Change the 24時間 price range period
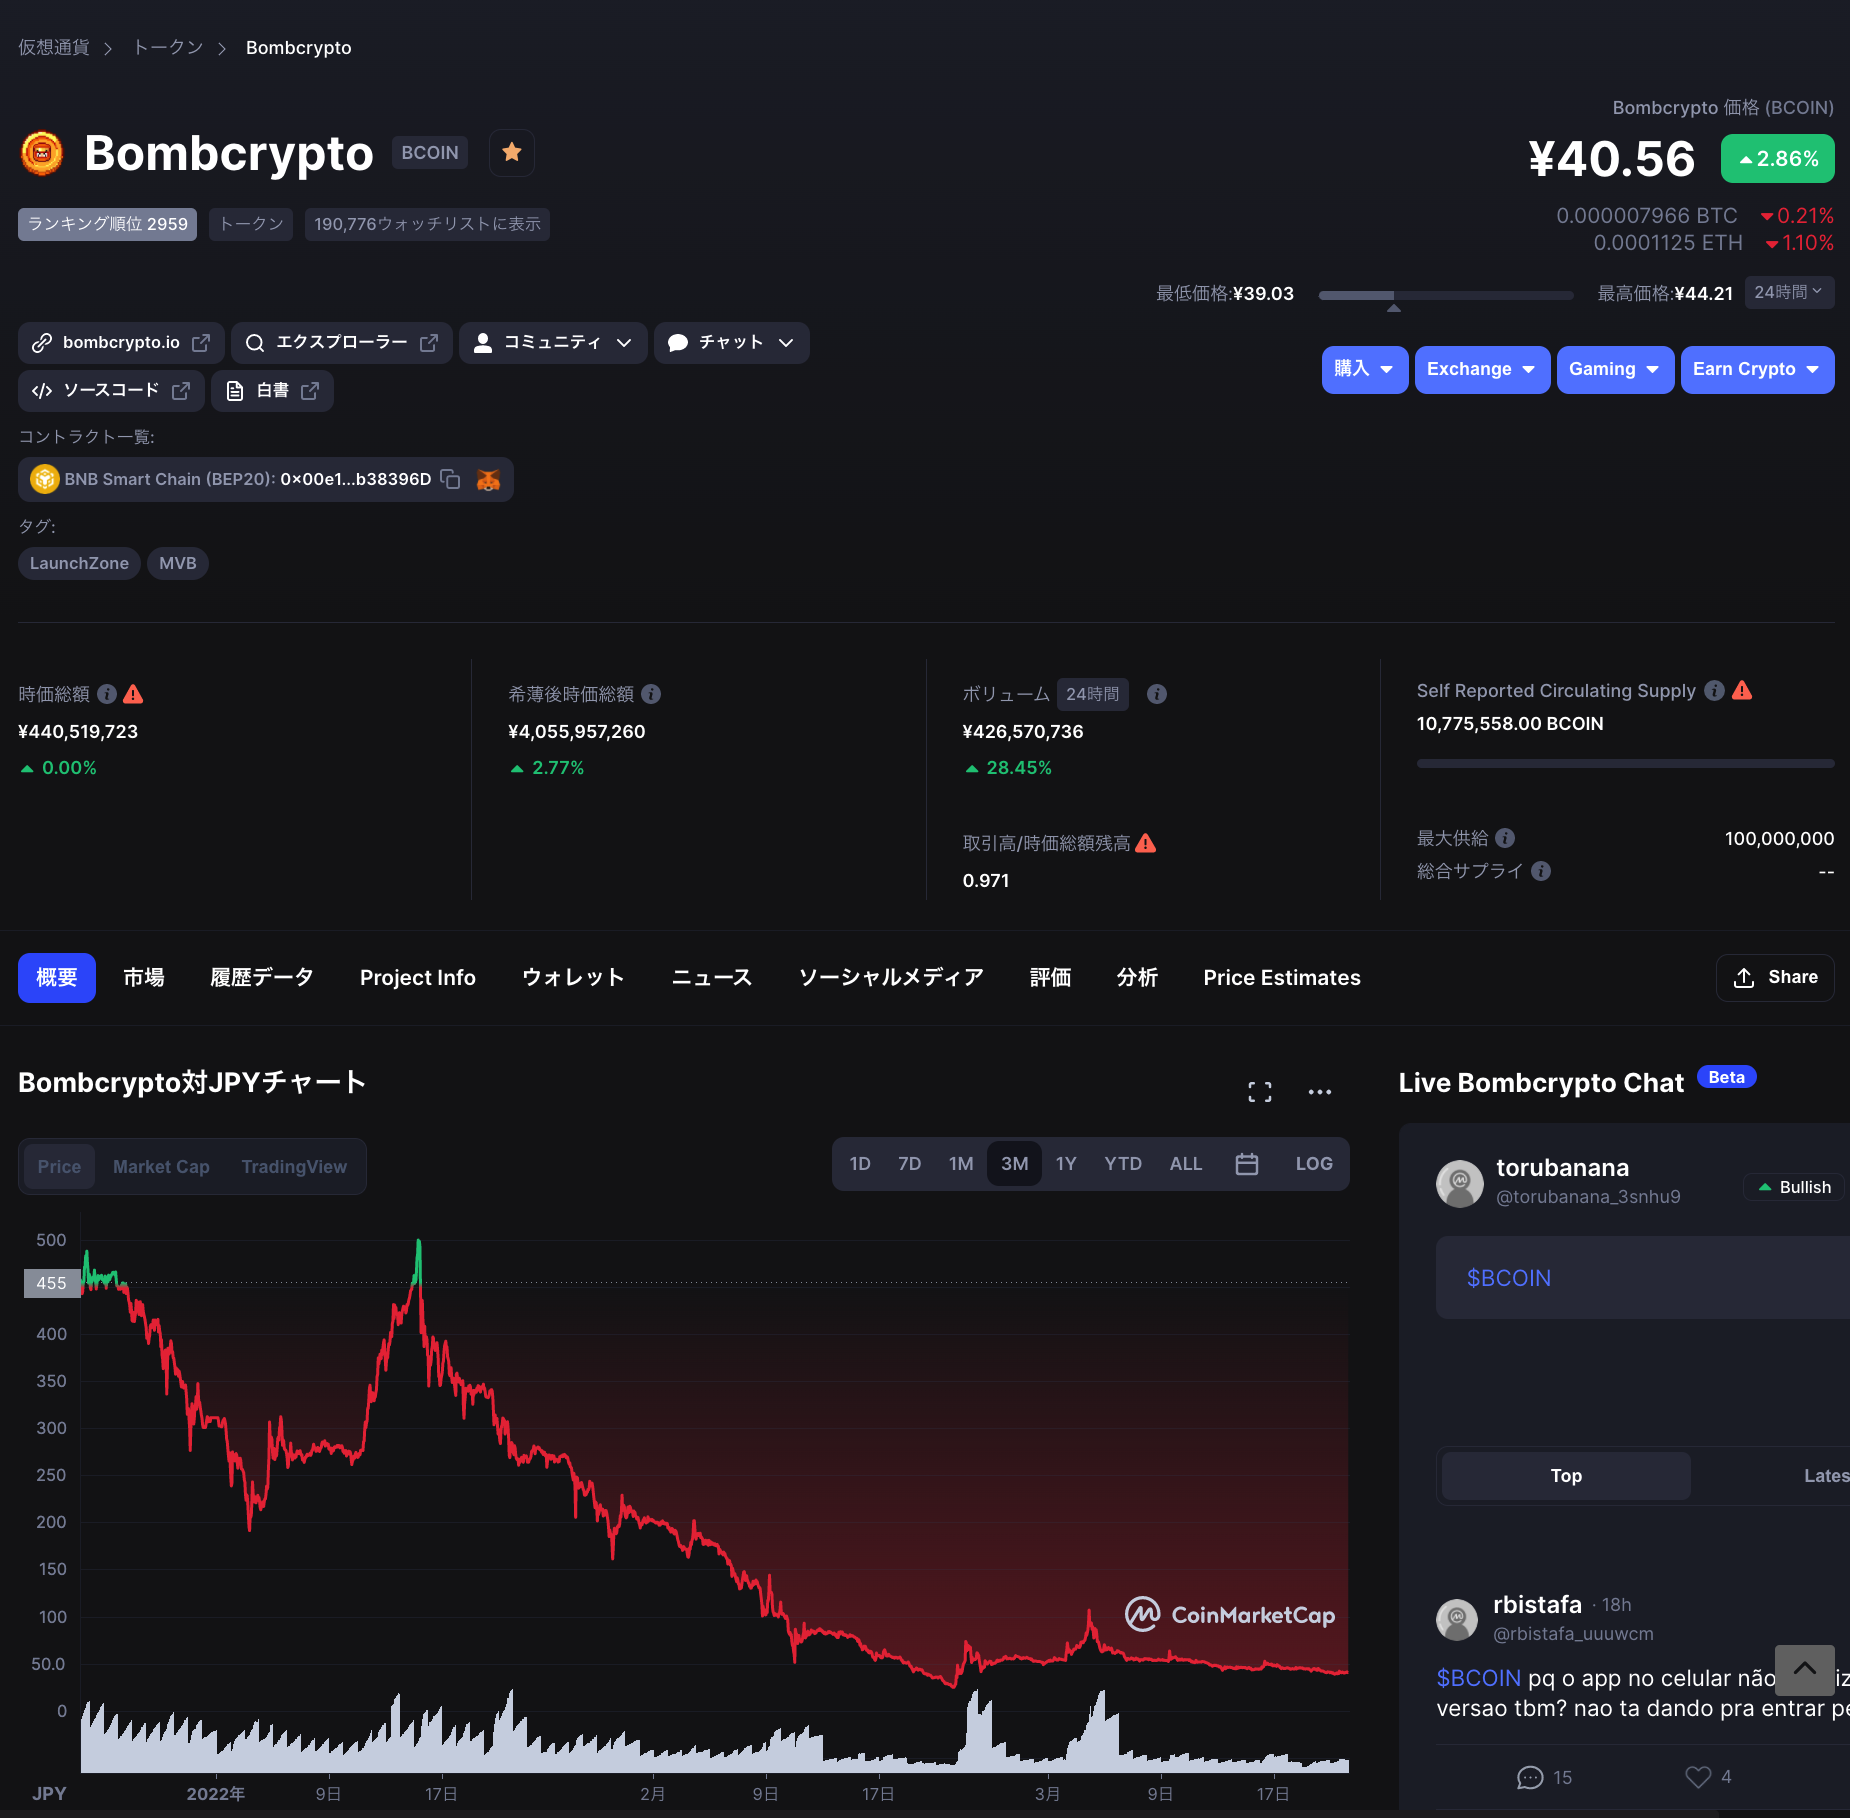1850x1818 pixels. (x=1789, y=292)
